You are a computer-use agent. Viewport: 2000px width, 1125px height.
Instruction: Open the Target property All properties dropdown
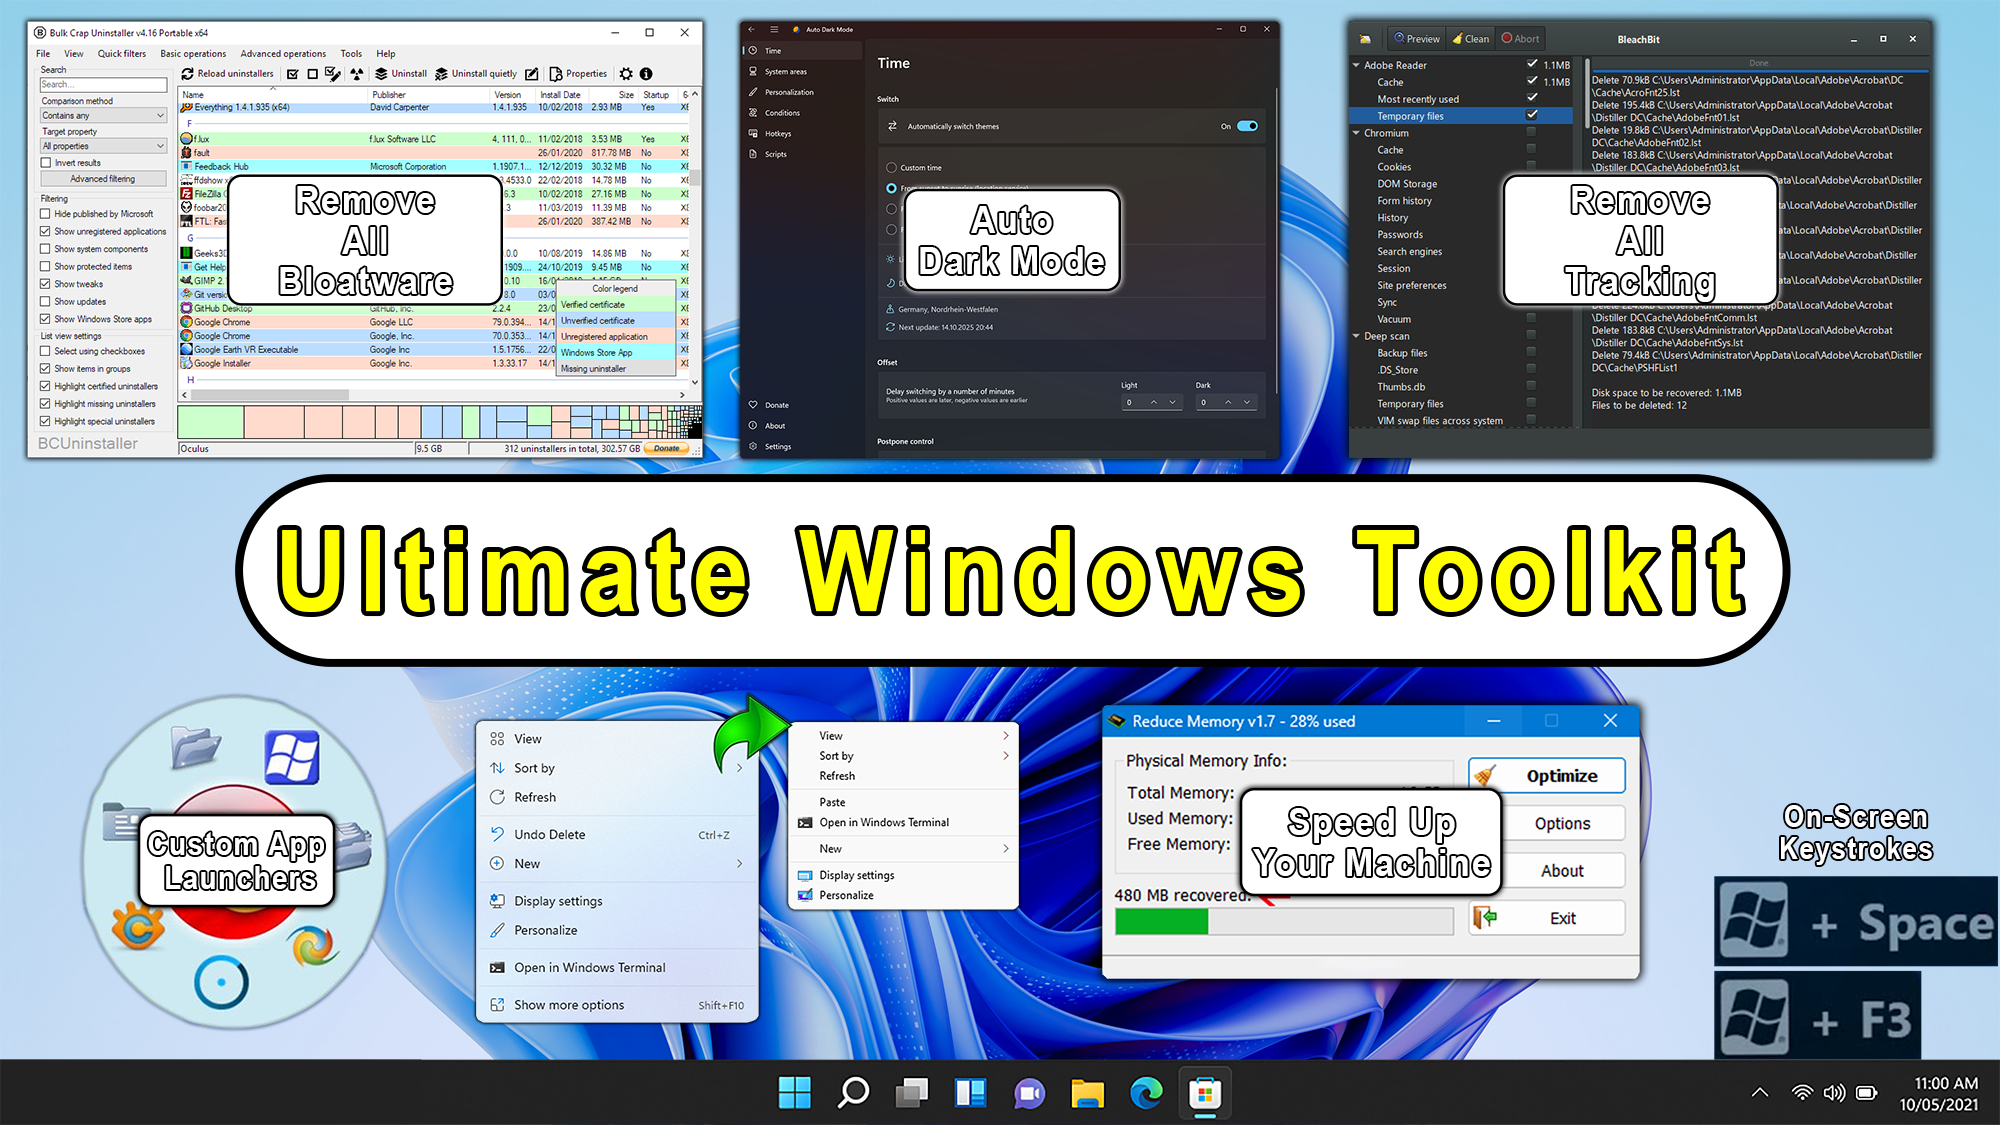[104, 146]
